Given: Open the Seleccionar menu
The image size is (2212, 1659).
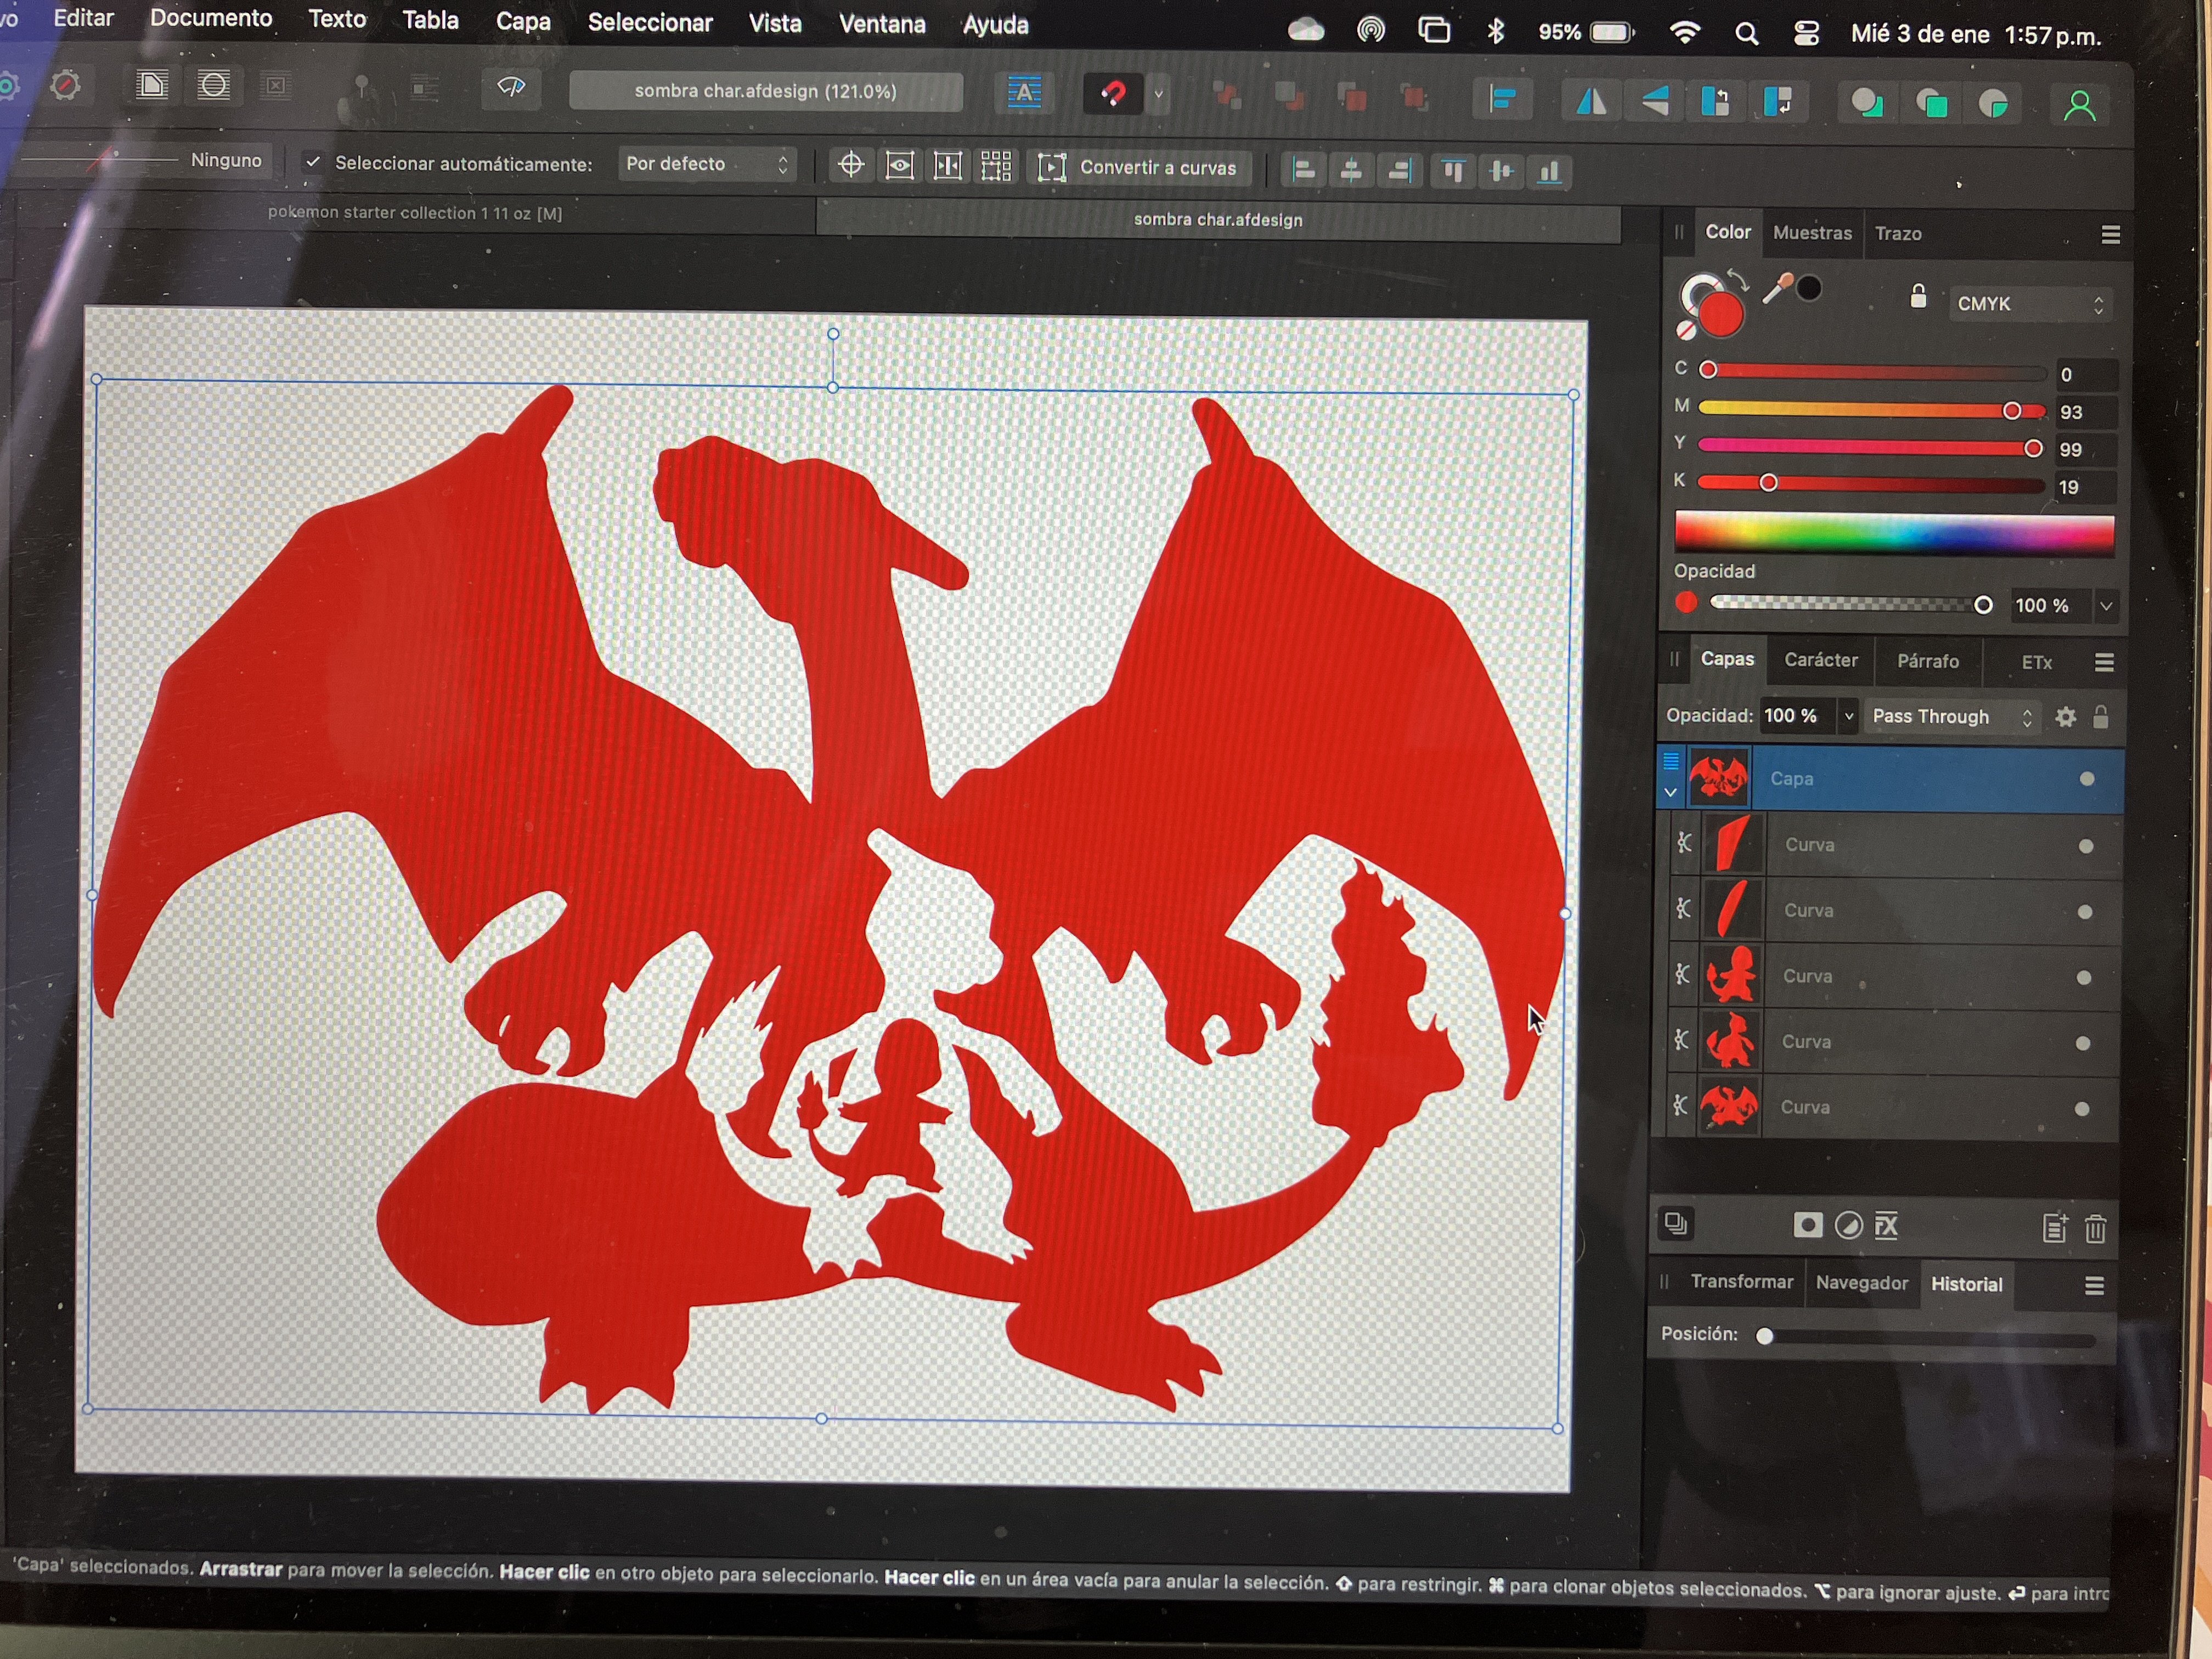Looking at the screenshot, I should [650, 23].
